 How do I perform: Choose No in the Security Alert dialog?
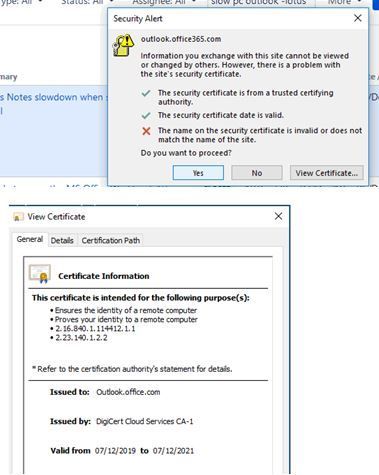pos(257,173)
